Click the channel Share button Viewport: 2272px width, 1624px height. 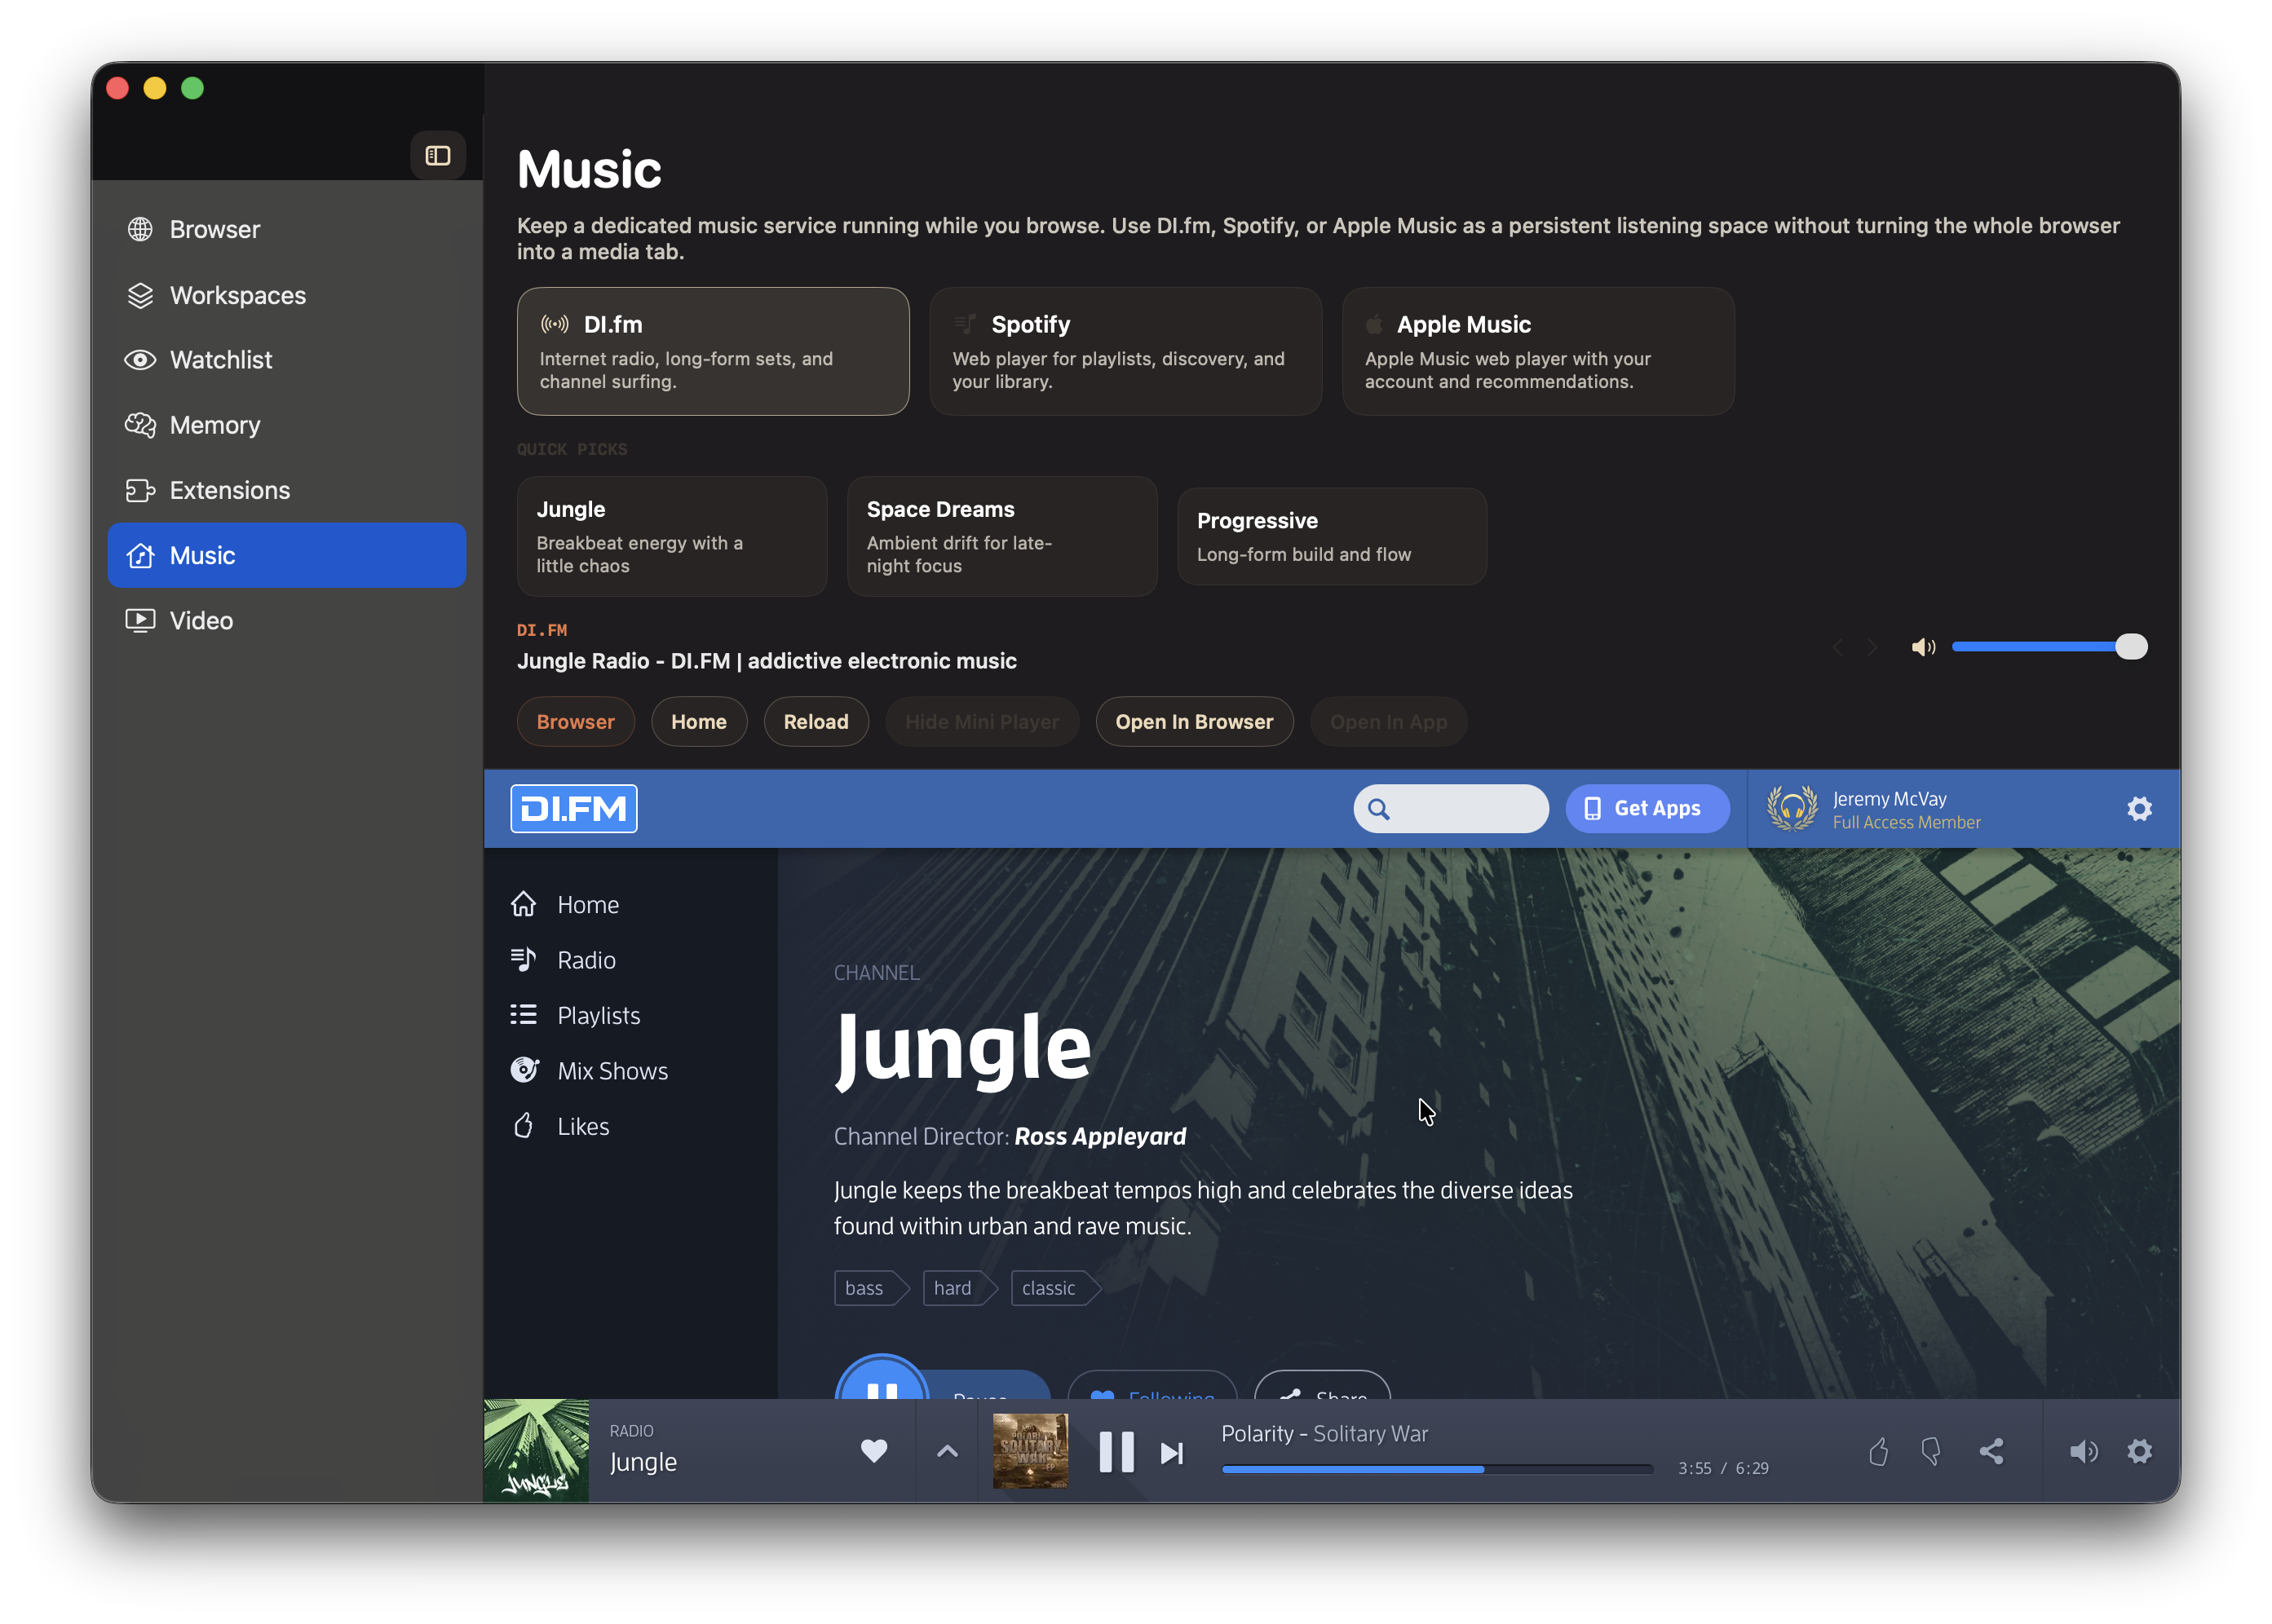point(1322,1386)
